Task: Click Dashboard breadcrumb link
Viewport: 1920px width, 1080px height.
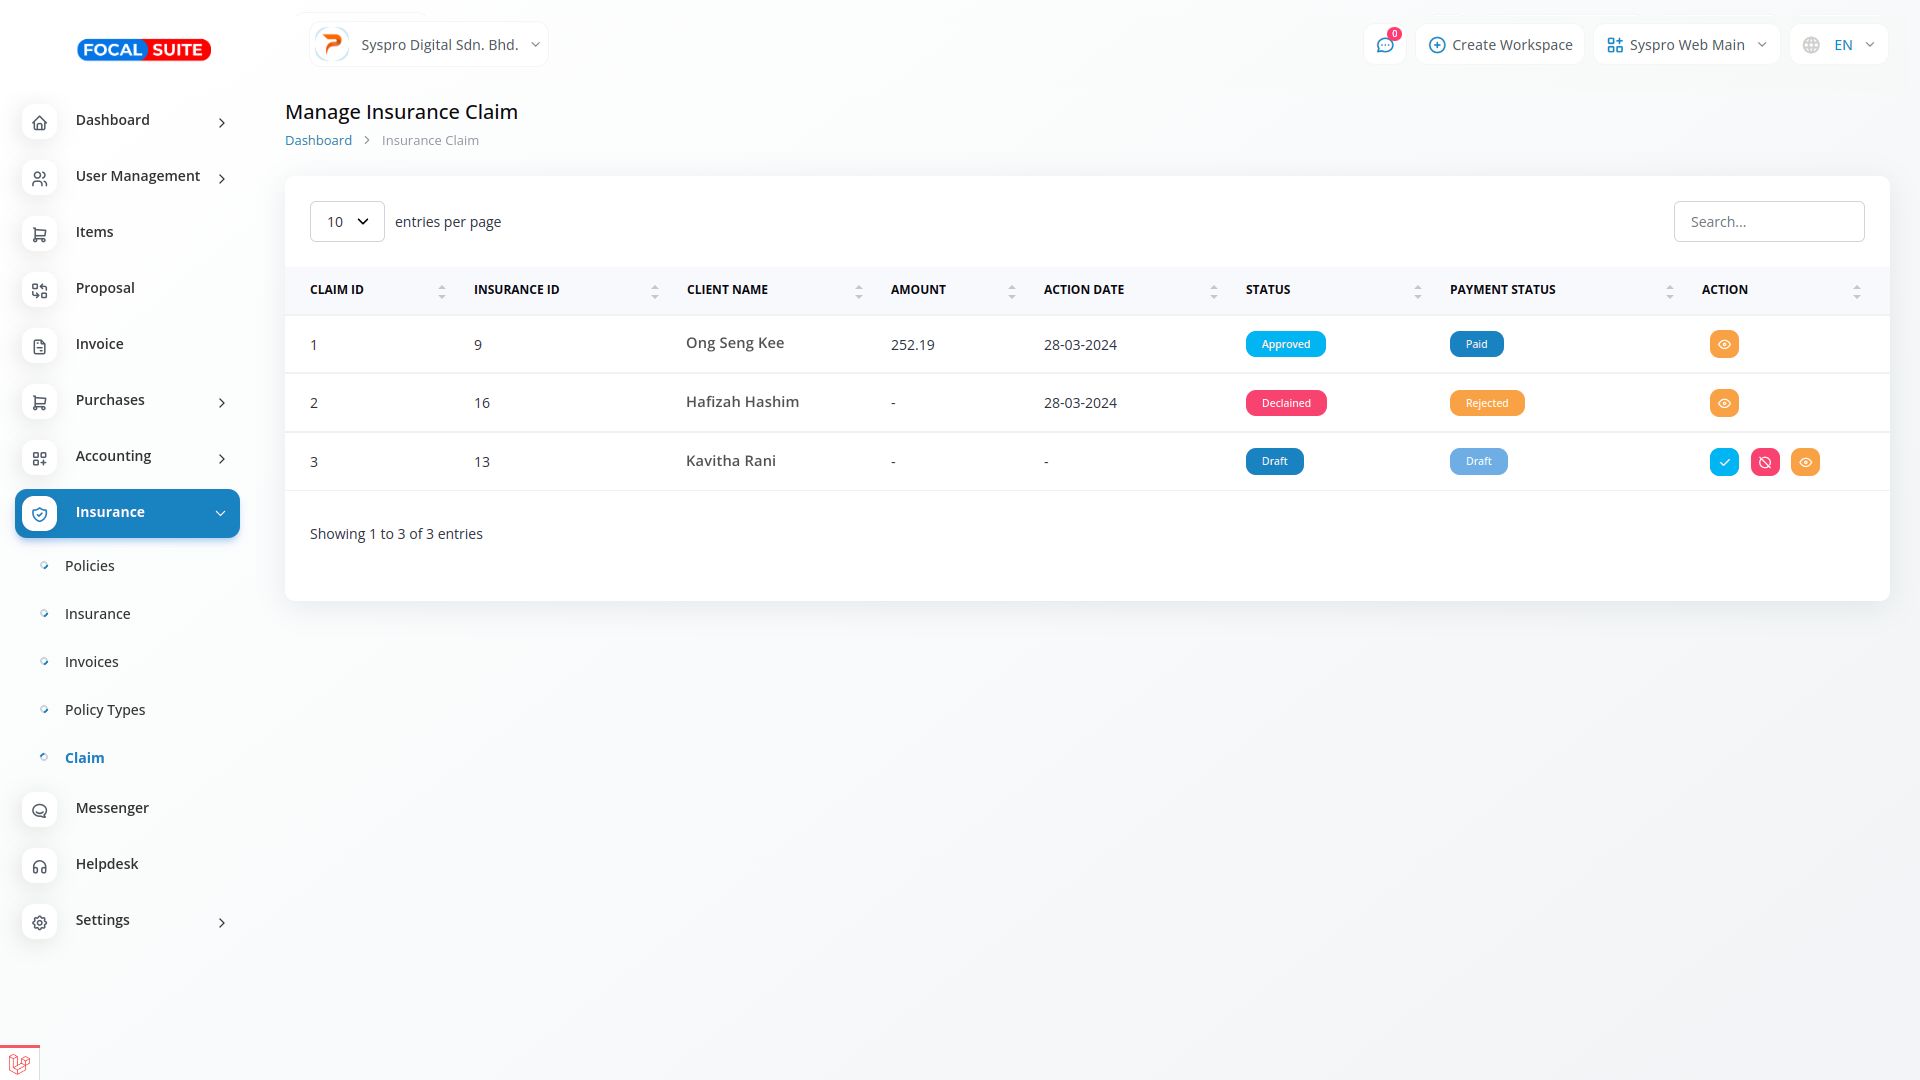Action: (x=318, y=140)
